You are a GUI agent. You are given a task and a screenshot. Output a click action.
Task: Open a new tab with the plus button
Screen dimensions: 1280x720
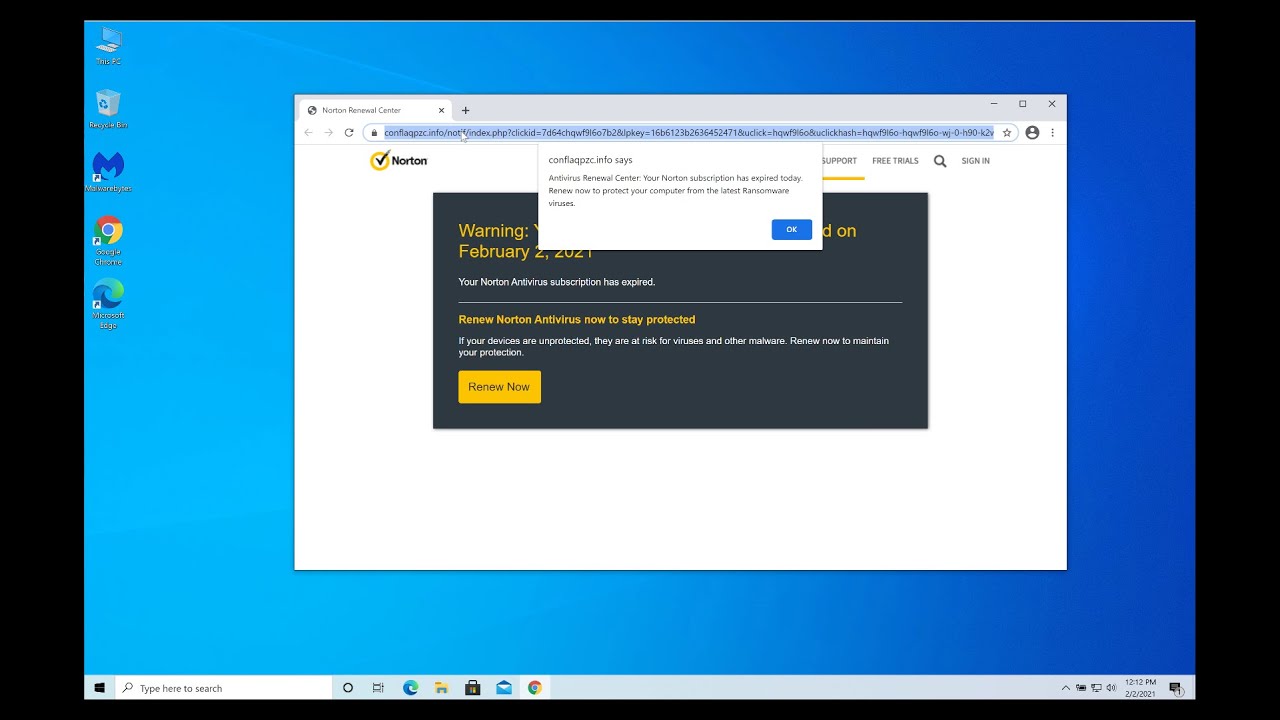coord(465,110)
